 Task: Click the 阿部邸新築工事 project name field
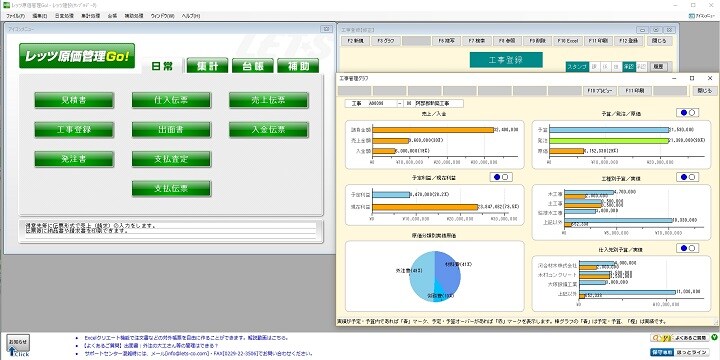click(x=439, y=104)
